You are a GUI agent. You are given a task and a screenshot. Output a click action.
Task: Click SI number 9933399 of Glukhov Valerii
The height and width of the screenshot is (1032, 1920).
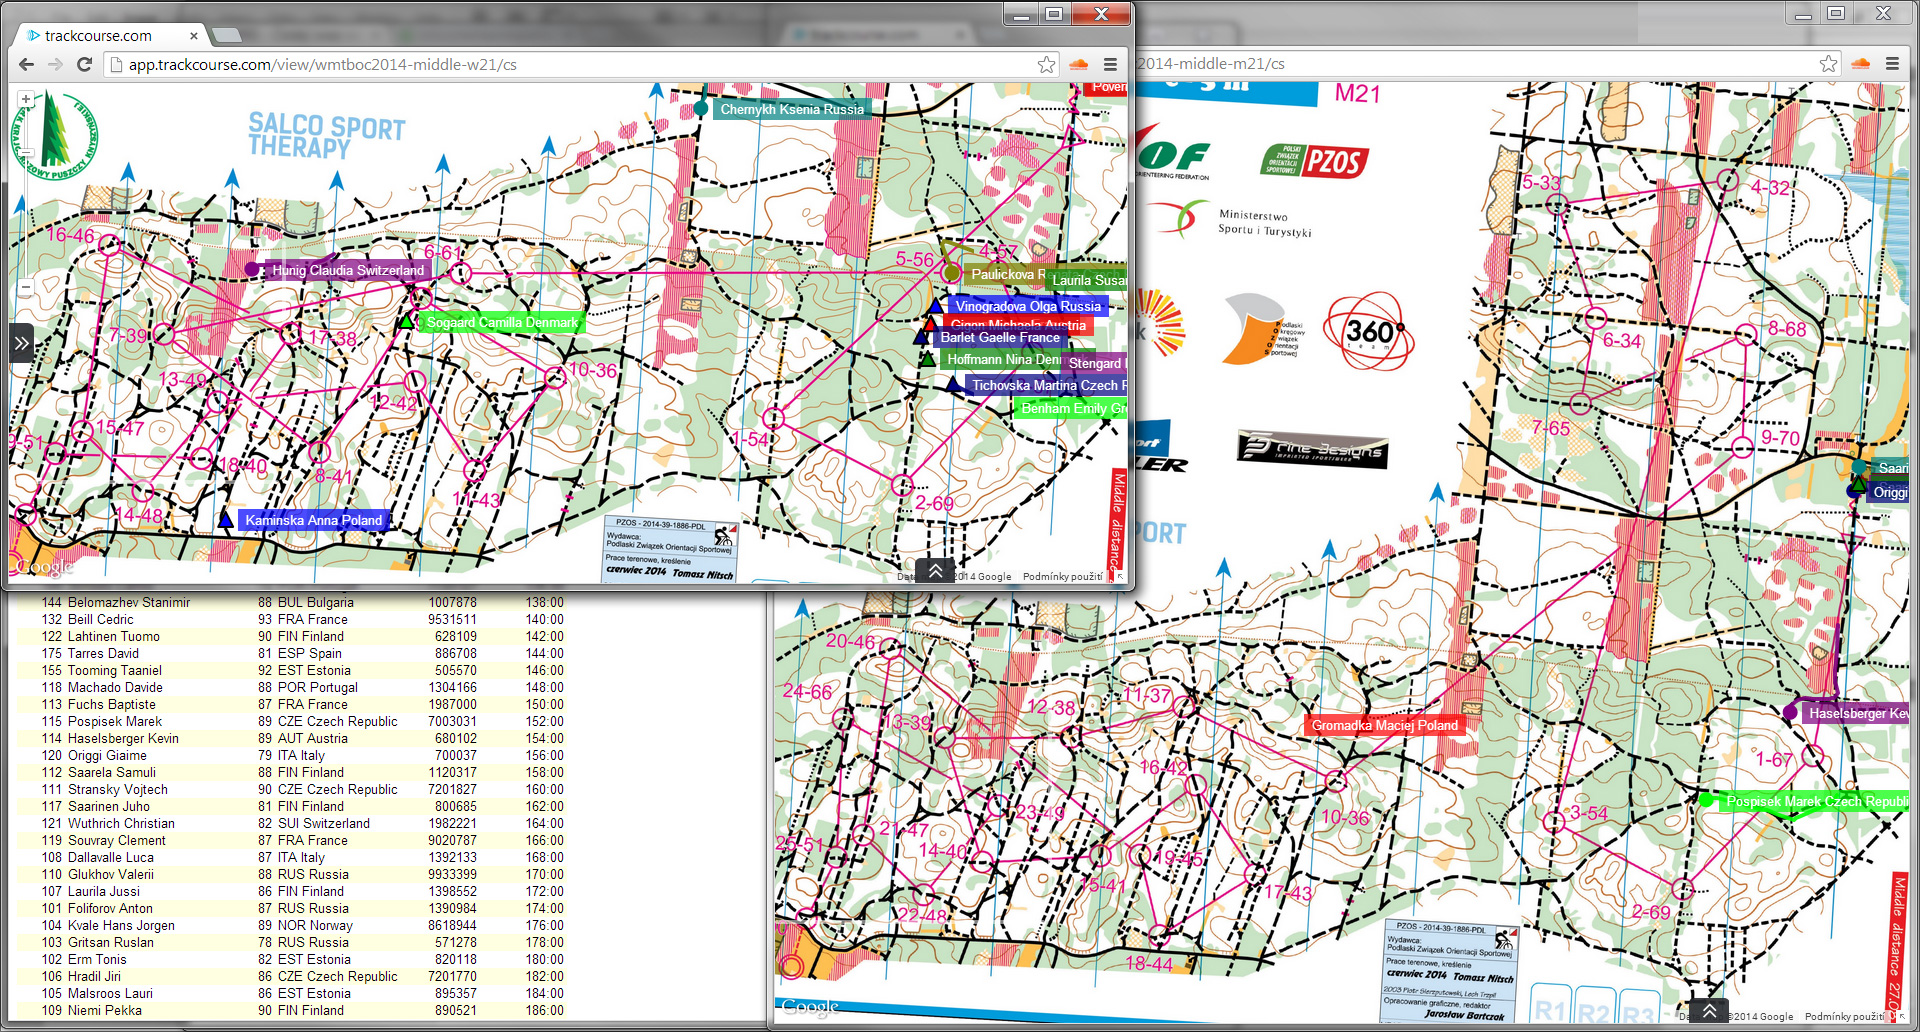[452, 874]
